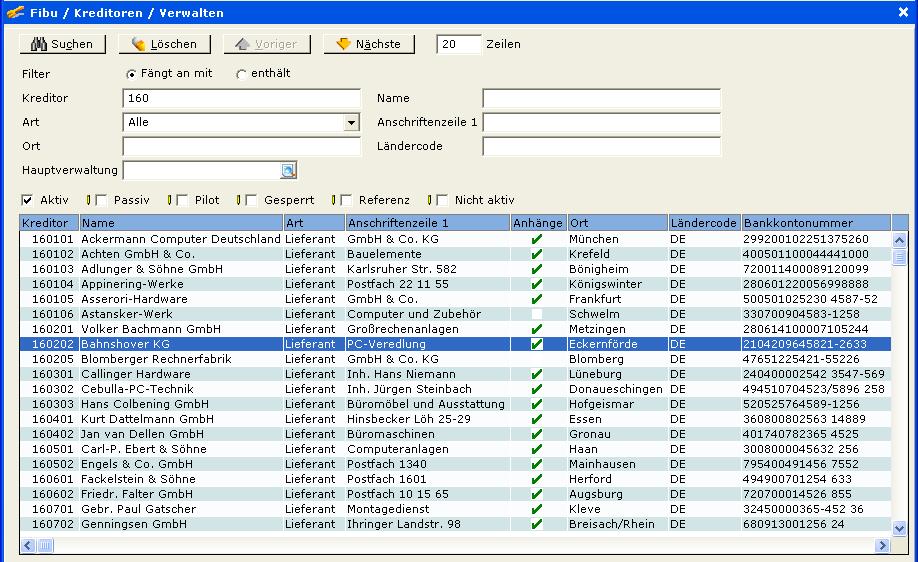Image resolution: width=918 pixels, height=562 pixels.
Task: Click attachment checkmark for Hans Colbening
Action: (537, 404)
